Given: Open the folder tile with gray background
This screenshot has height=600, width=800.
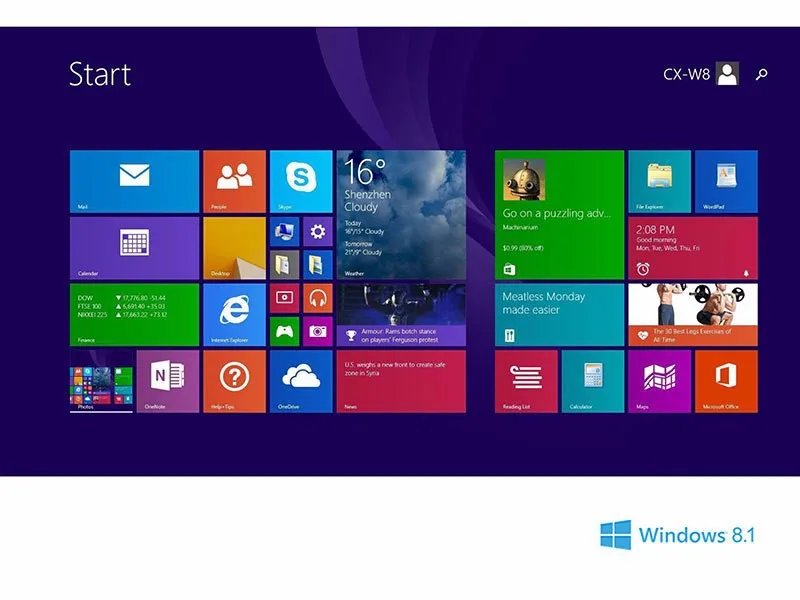Looking at the screenshot, I should tap(284, 265).
